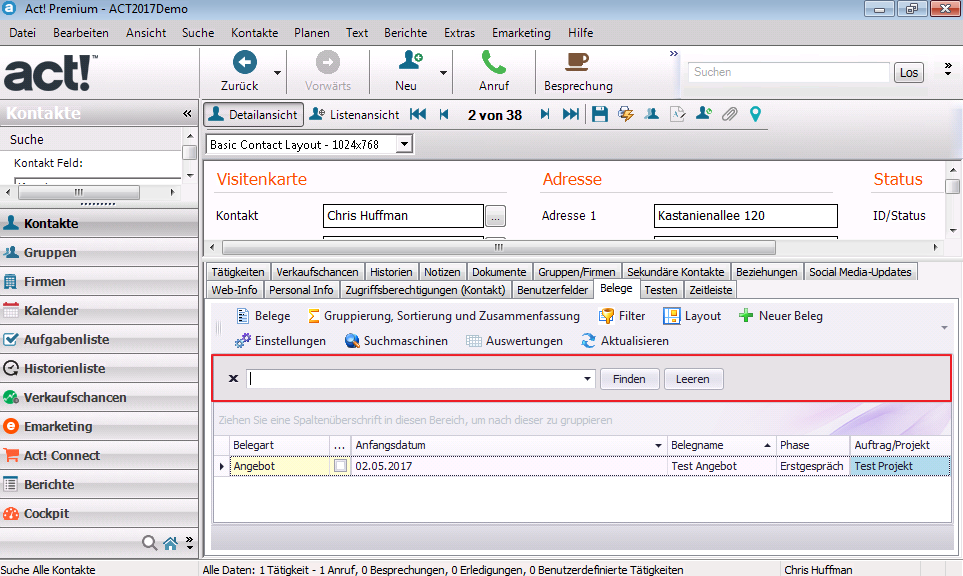Open Anfangsdatum column filter arrow
Viewport: 963px width, 576px height.
pyautogui.click(x=658, y=445)
